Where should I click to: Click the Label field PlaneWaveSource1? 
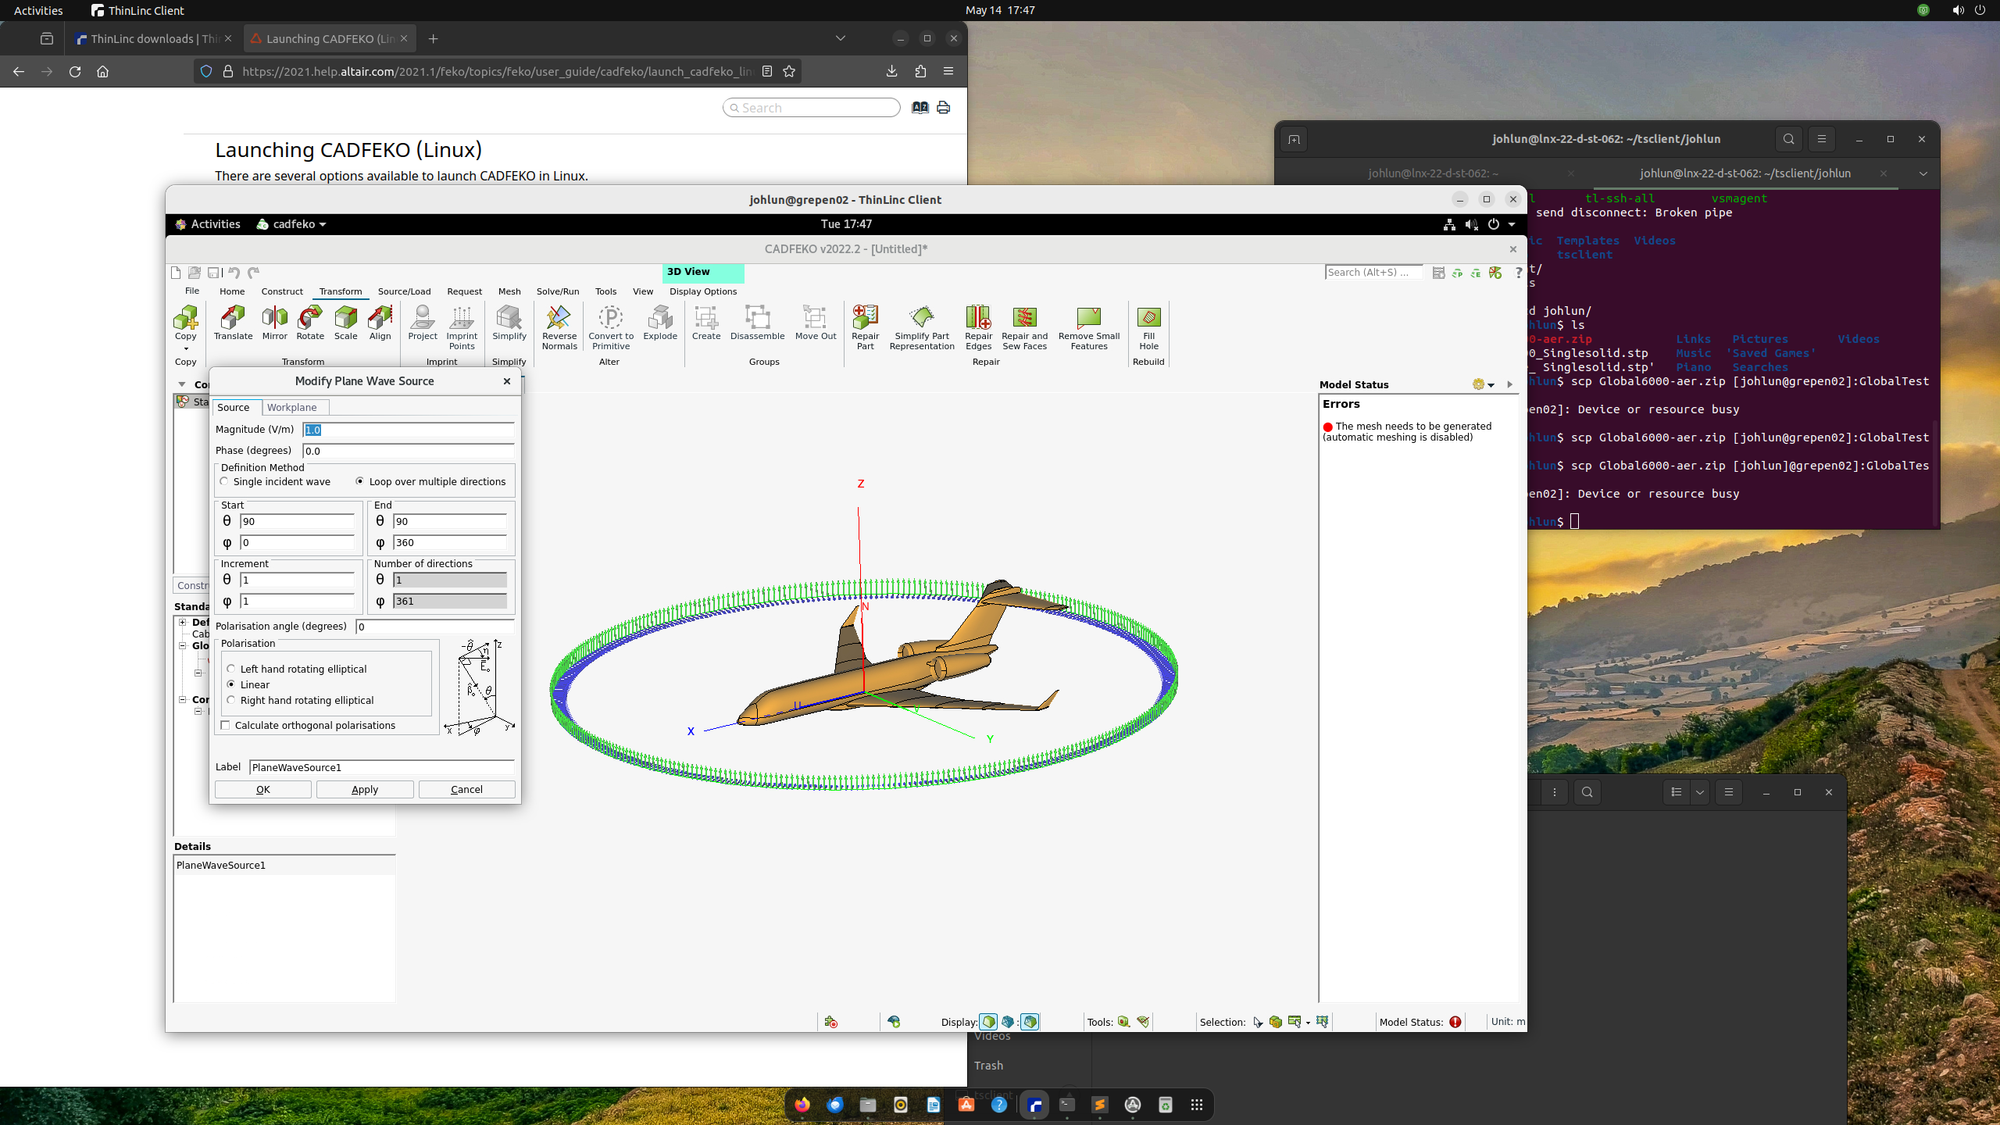pos(381,768)
